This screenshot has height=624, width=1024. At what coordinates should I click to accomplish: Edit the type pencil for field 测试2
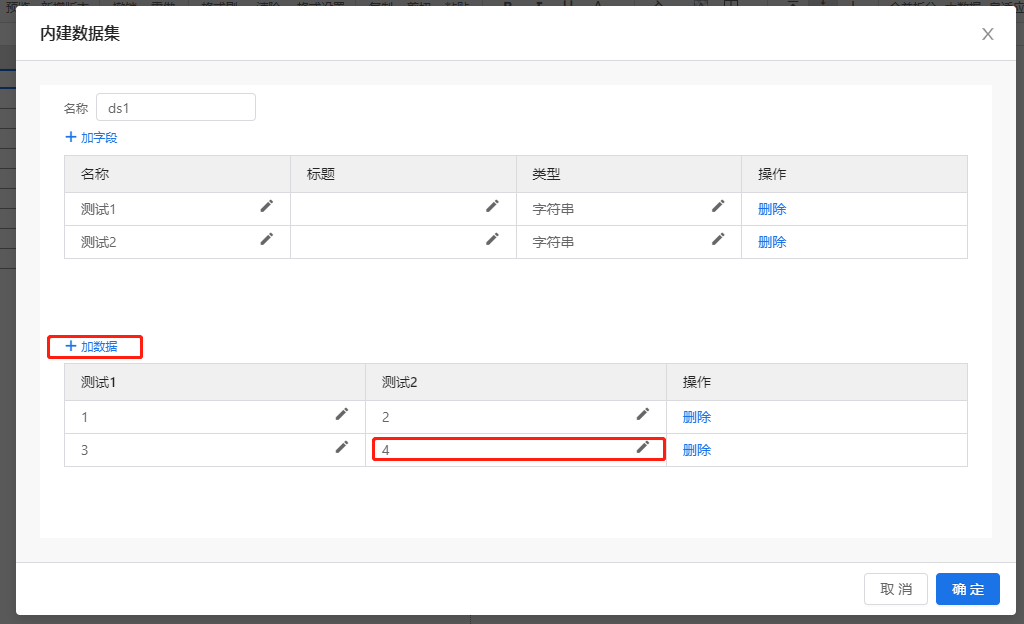click(718, 240)
